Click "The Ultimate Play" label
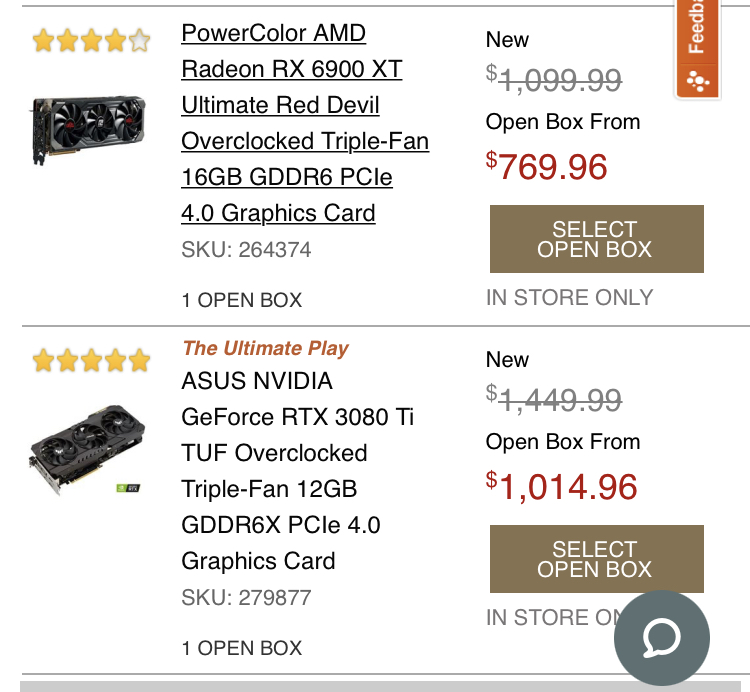This screenshot has width=750, height=692. [265, 348]
